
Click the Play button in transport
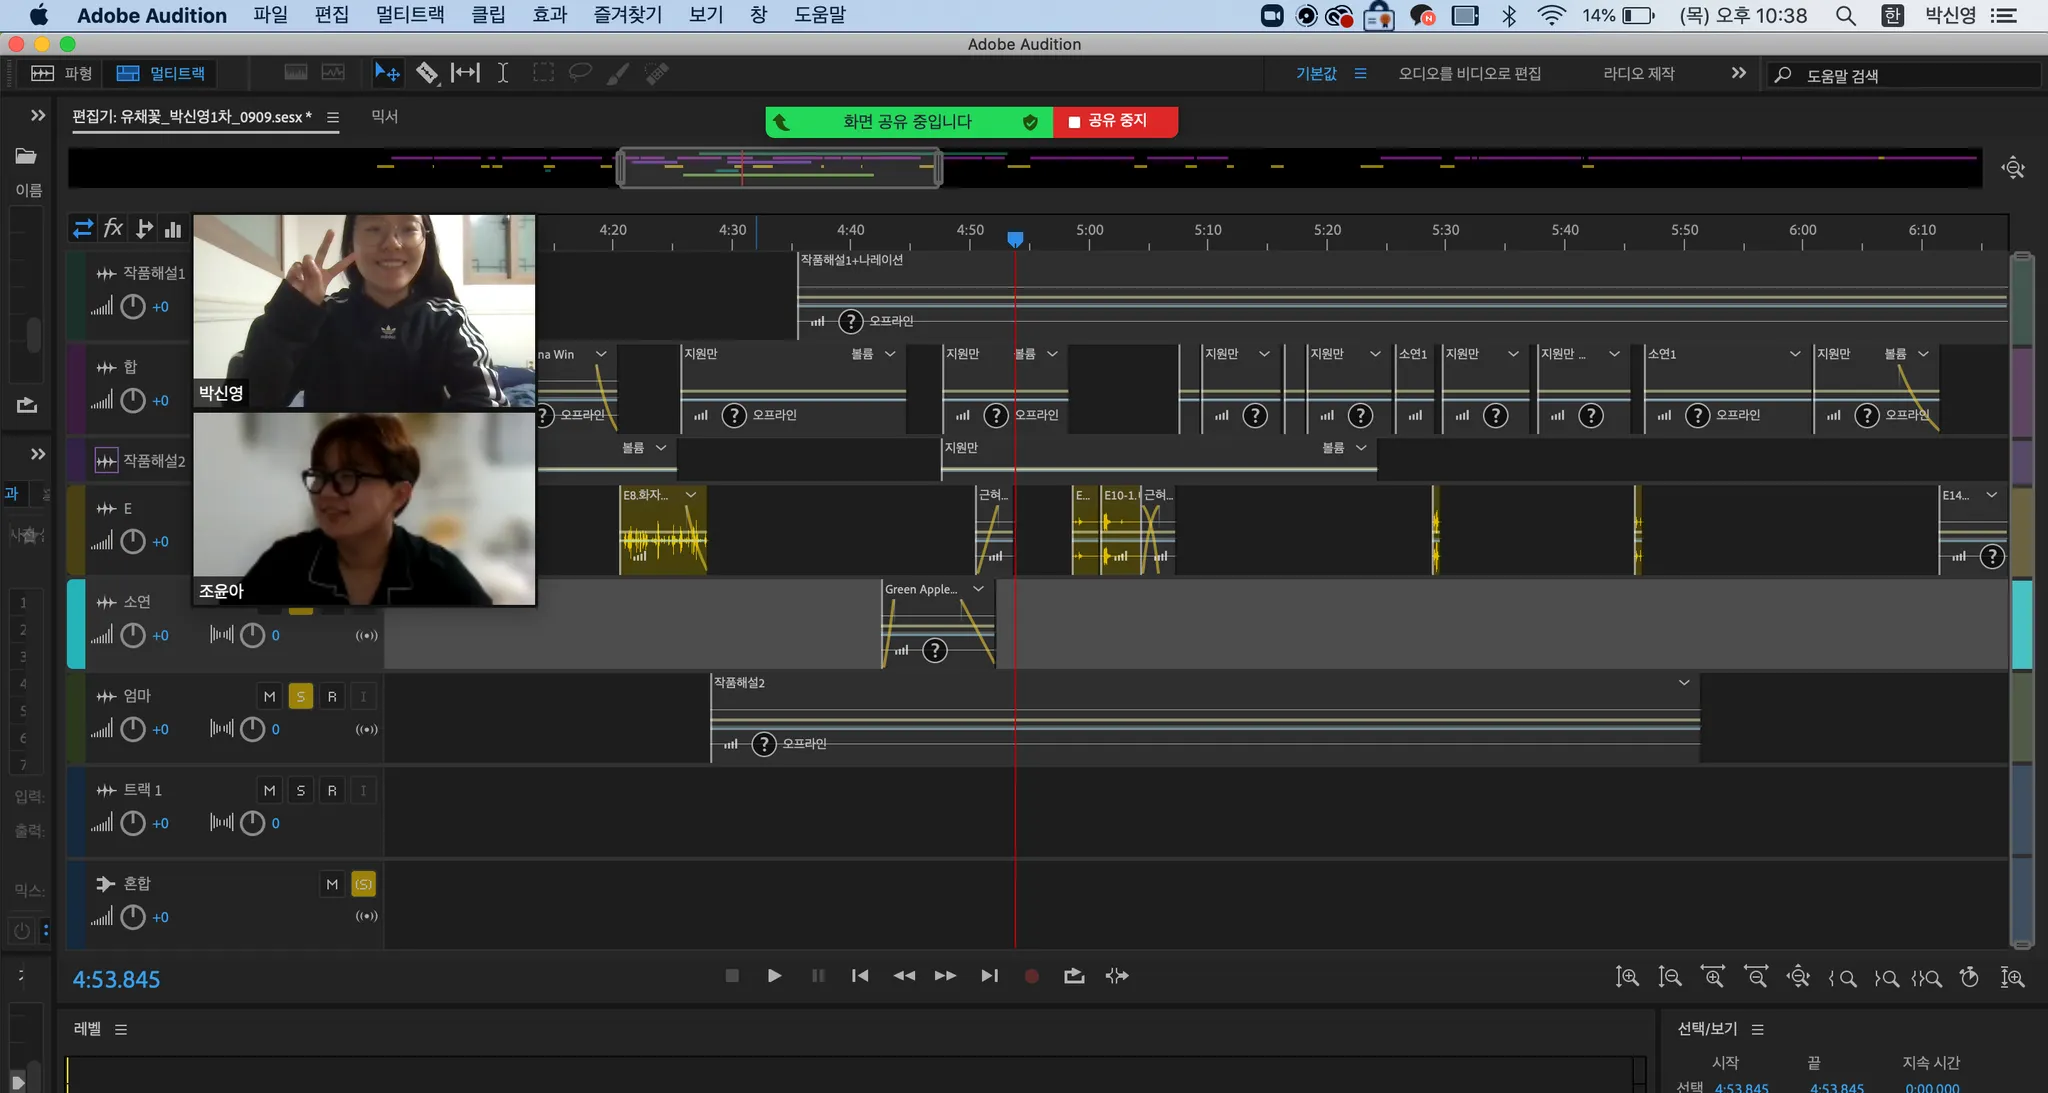774,976
